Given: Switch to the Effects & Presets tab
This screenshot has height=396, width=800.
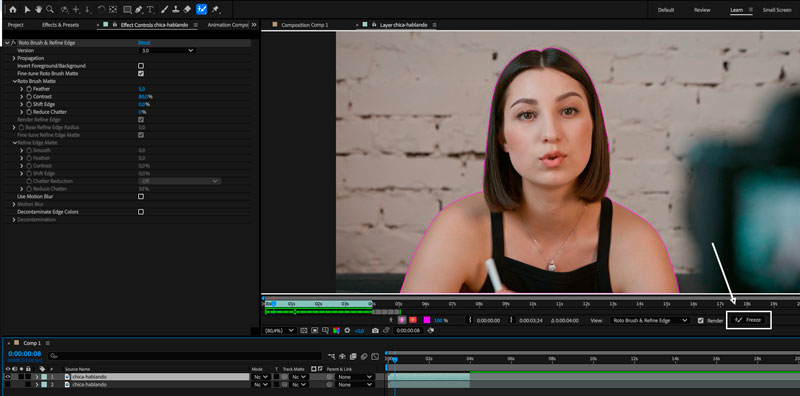Looking at the screenshot, I should click(60, 24).
